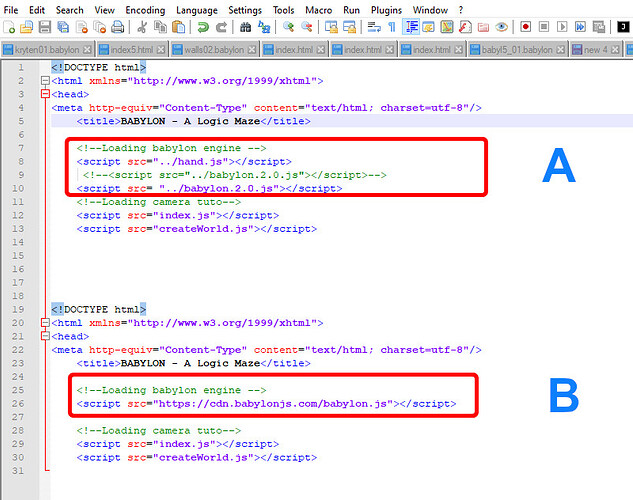Toggle Word Wrap in toolbar
Image resolution: width=633 pixels, height=500 pixels.
pos(374,27)
